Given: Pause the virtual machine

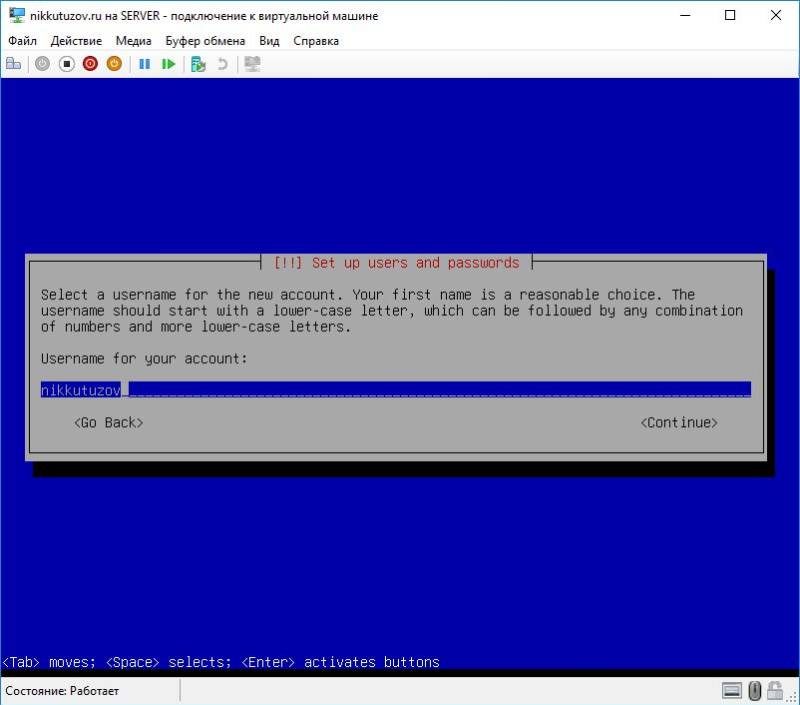Looking at the screenshot, I should coord(144,64).
